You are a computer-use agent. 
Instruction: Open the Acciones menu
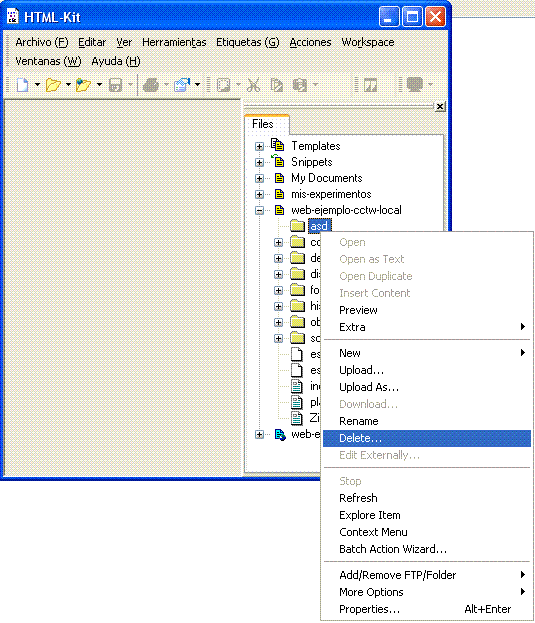coord(310,42)
